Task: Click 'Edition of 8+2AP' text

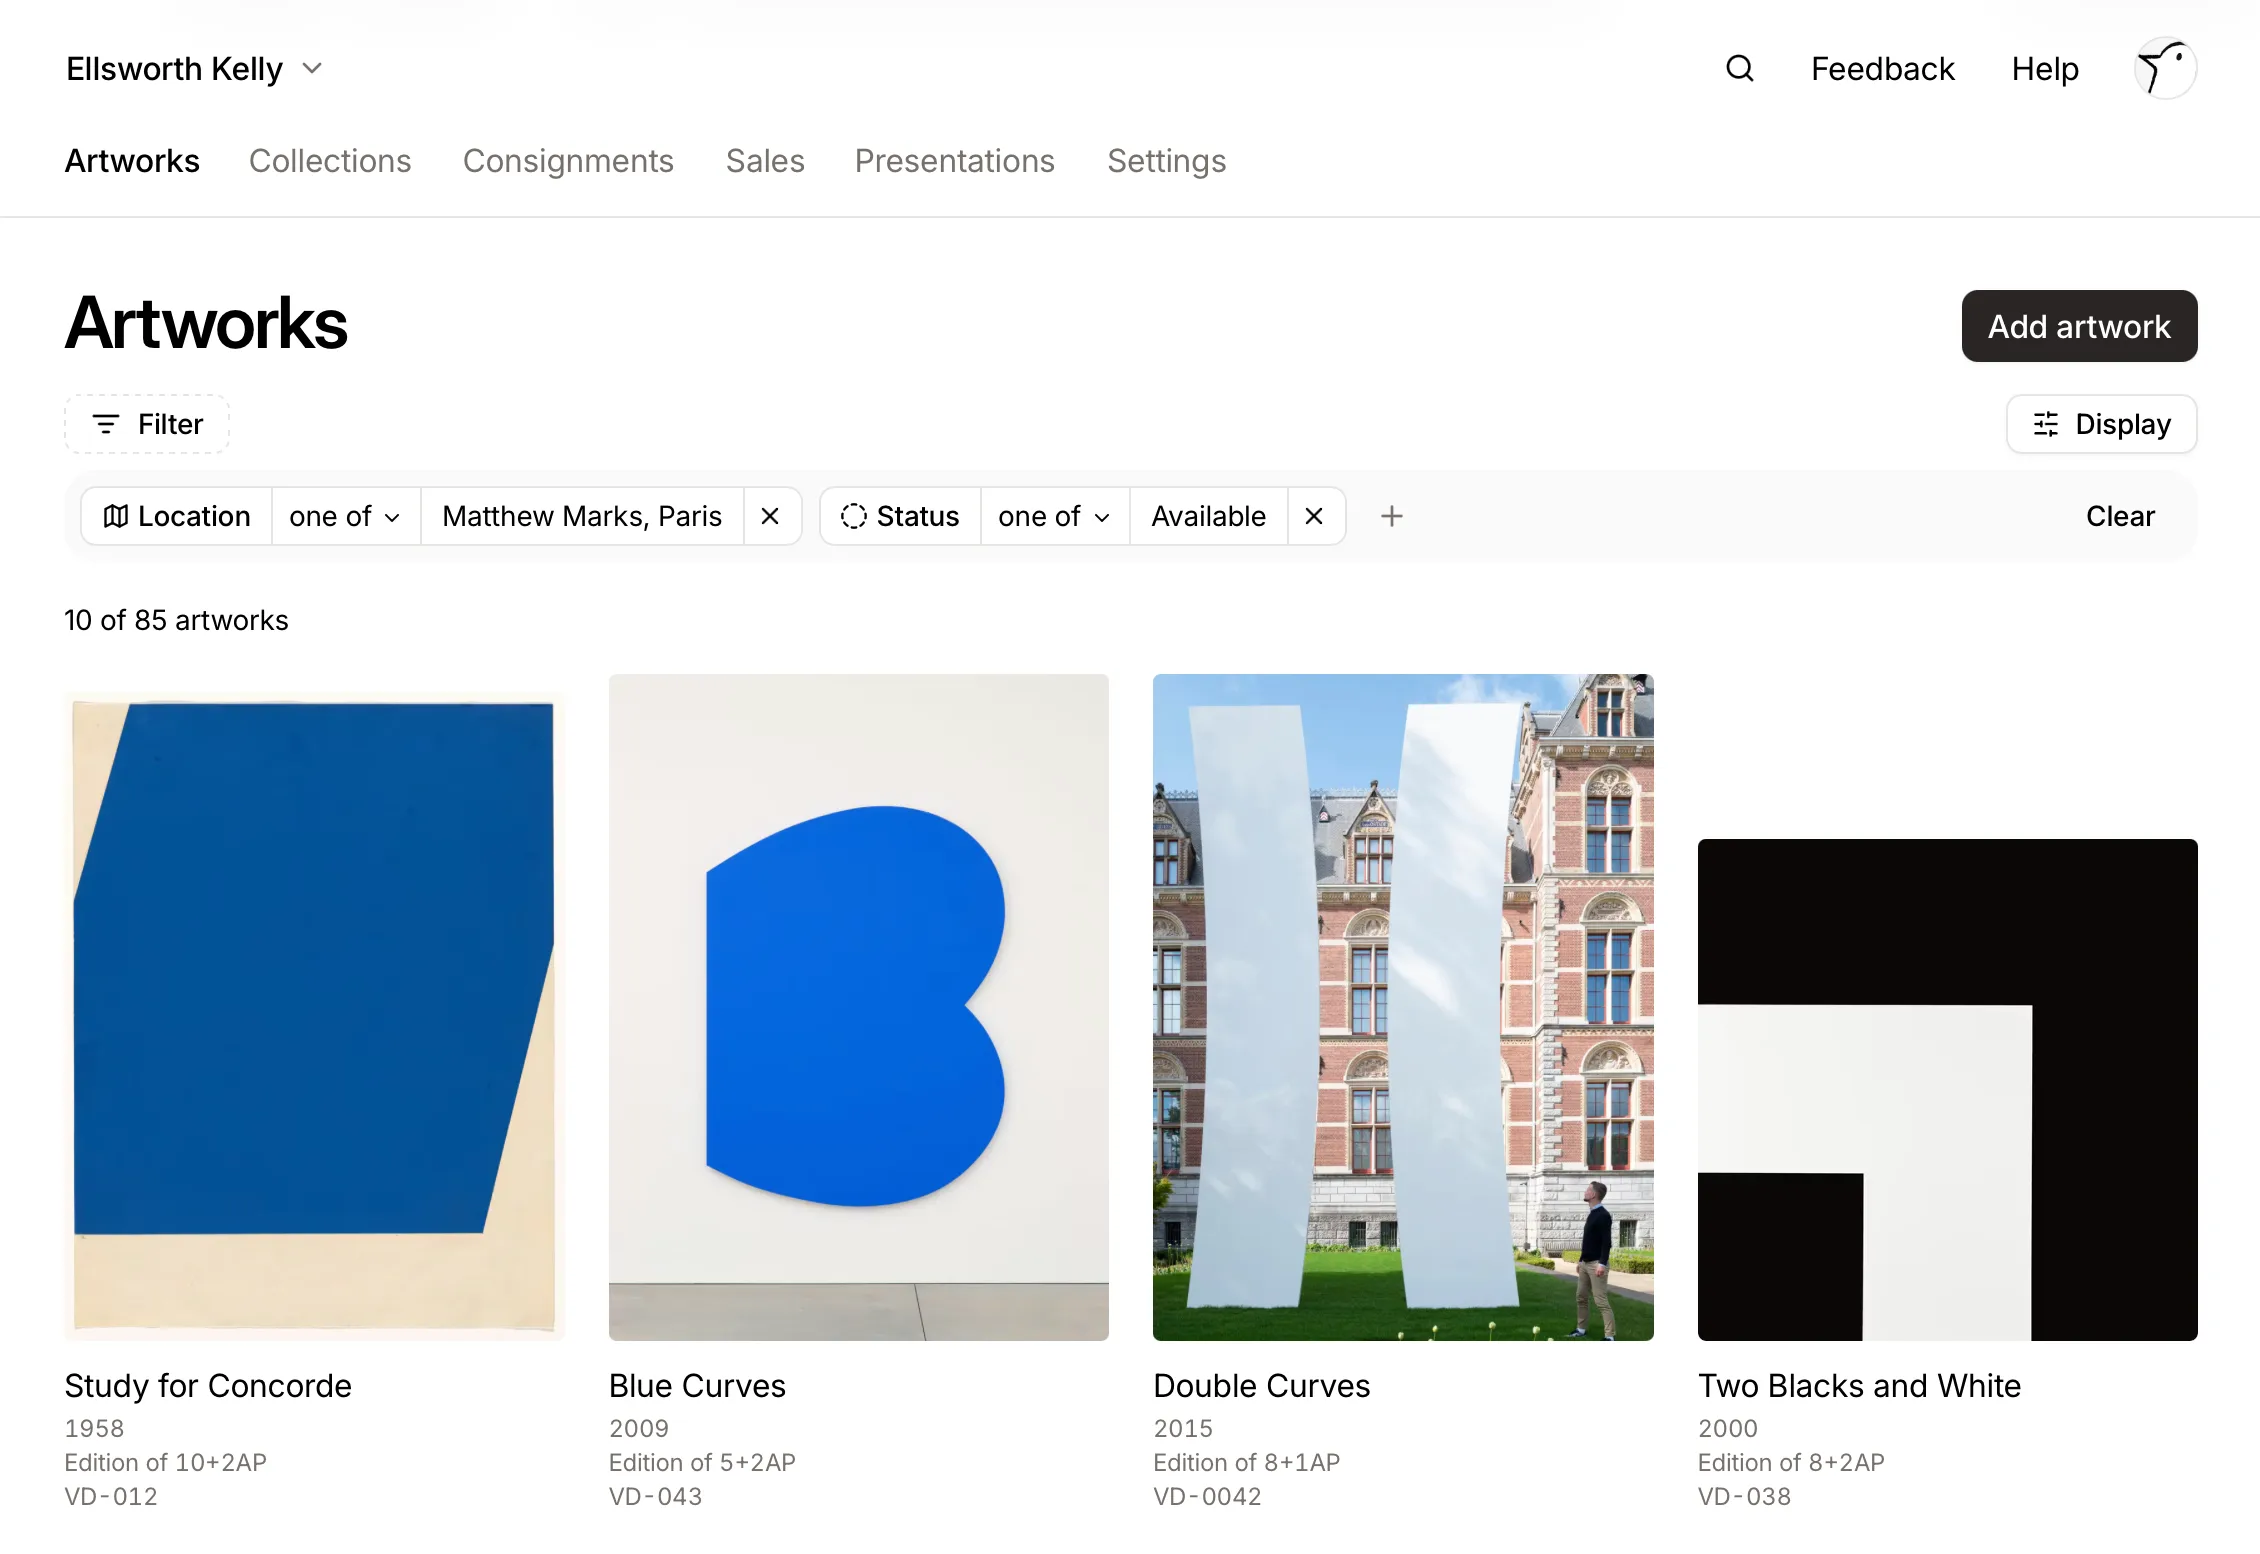Action: [x=1791, y=1462]
